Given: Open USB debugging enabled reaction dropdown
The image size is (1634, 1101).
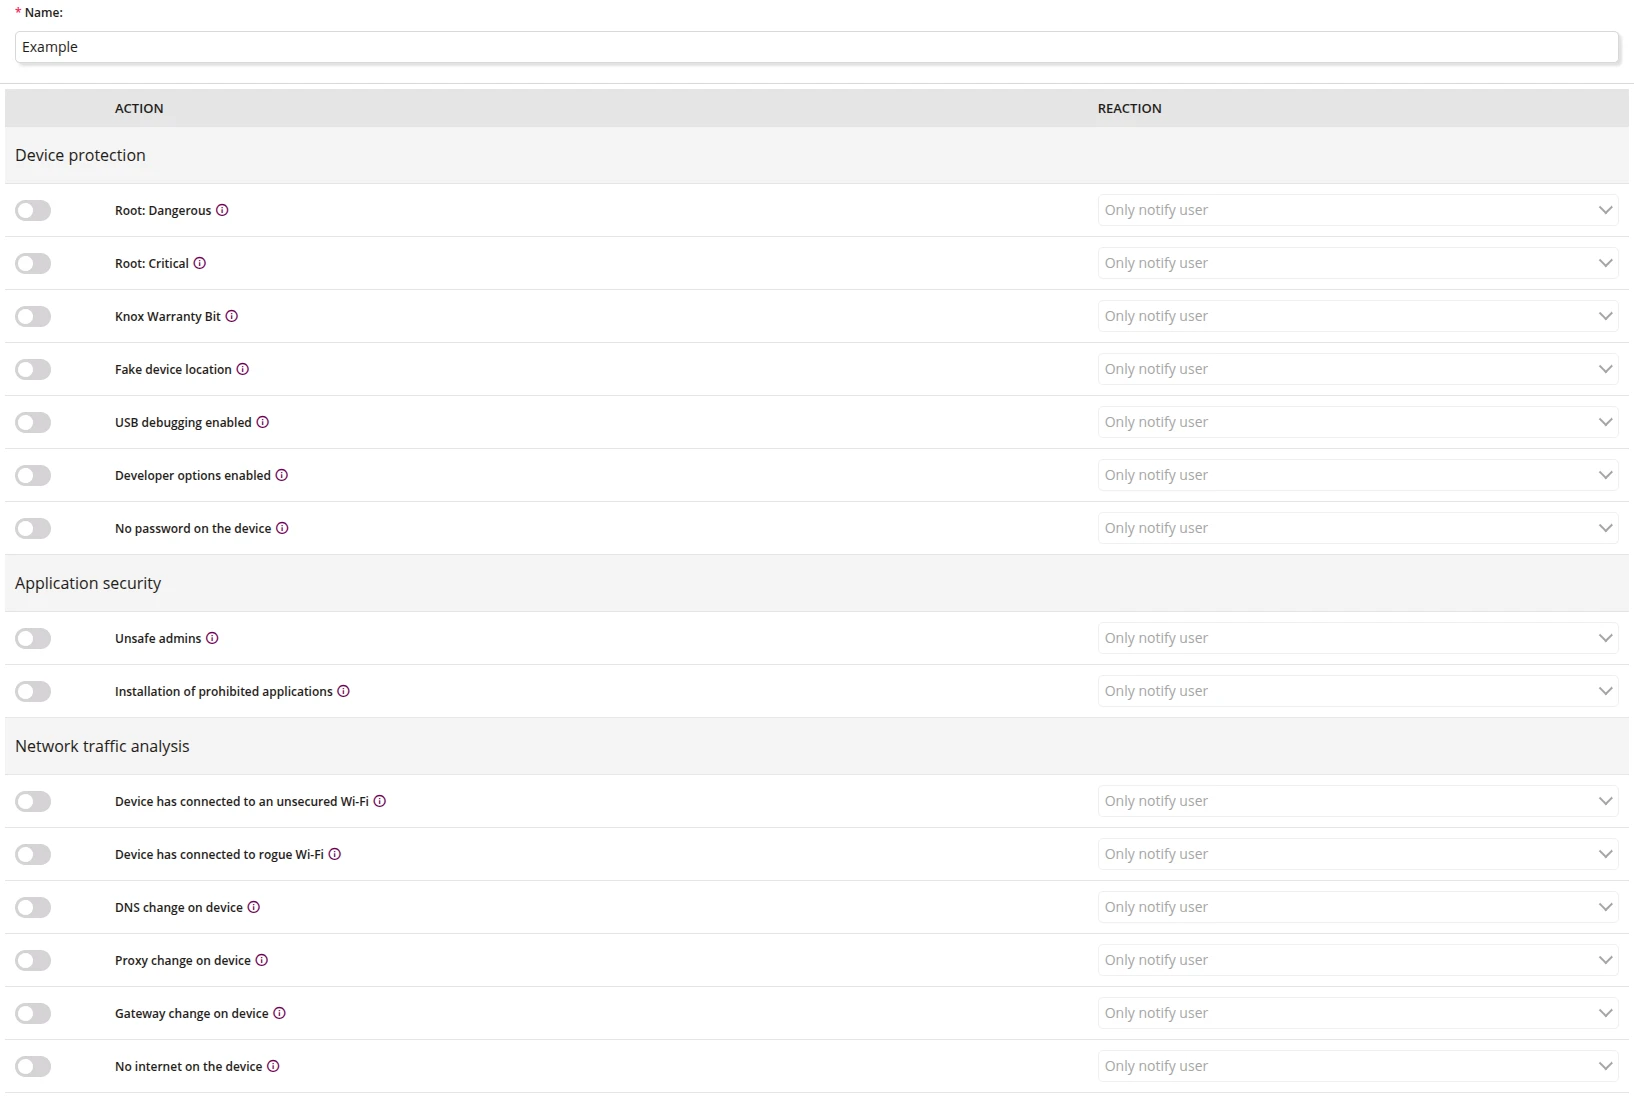Looking at the screenshot, I should point(1358,422).
